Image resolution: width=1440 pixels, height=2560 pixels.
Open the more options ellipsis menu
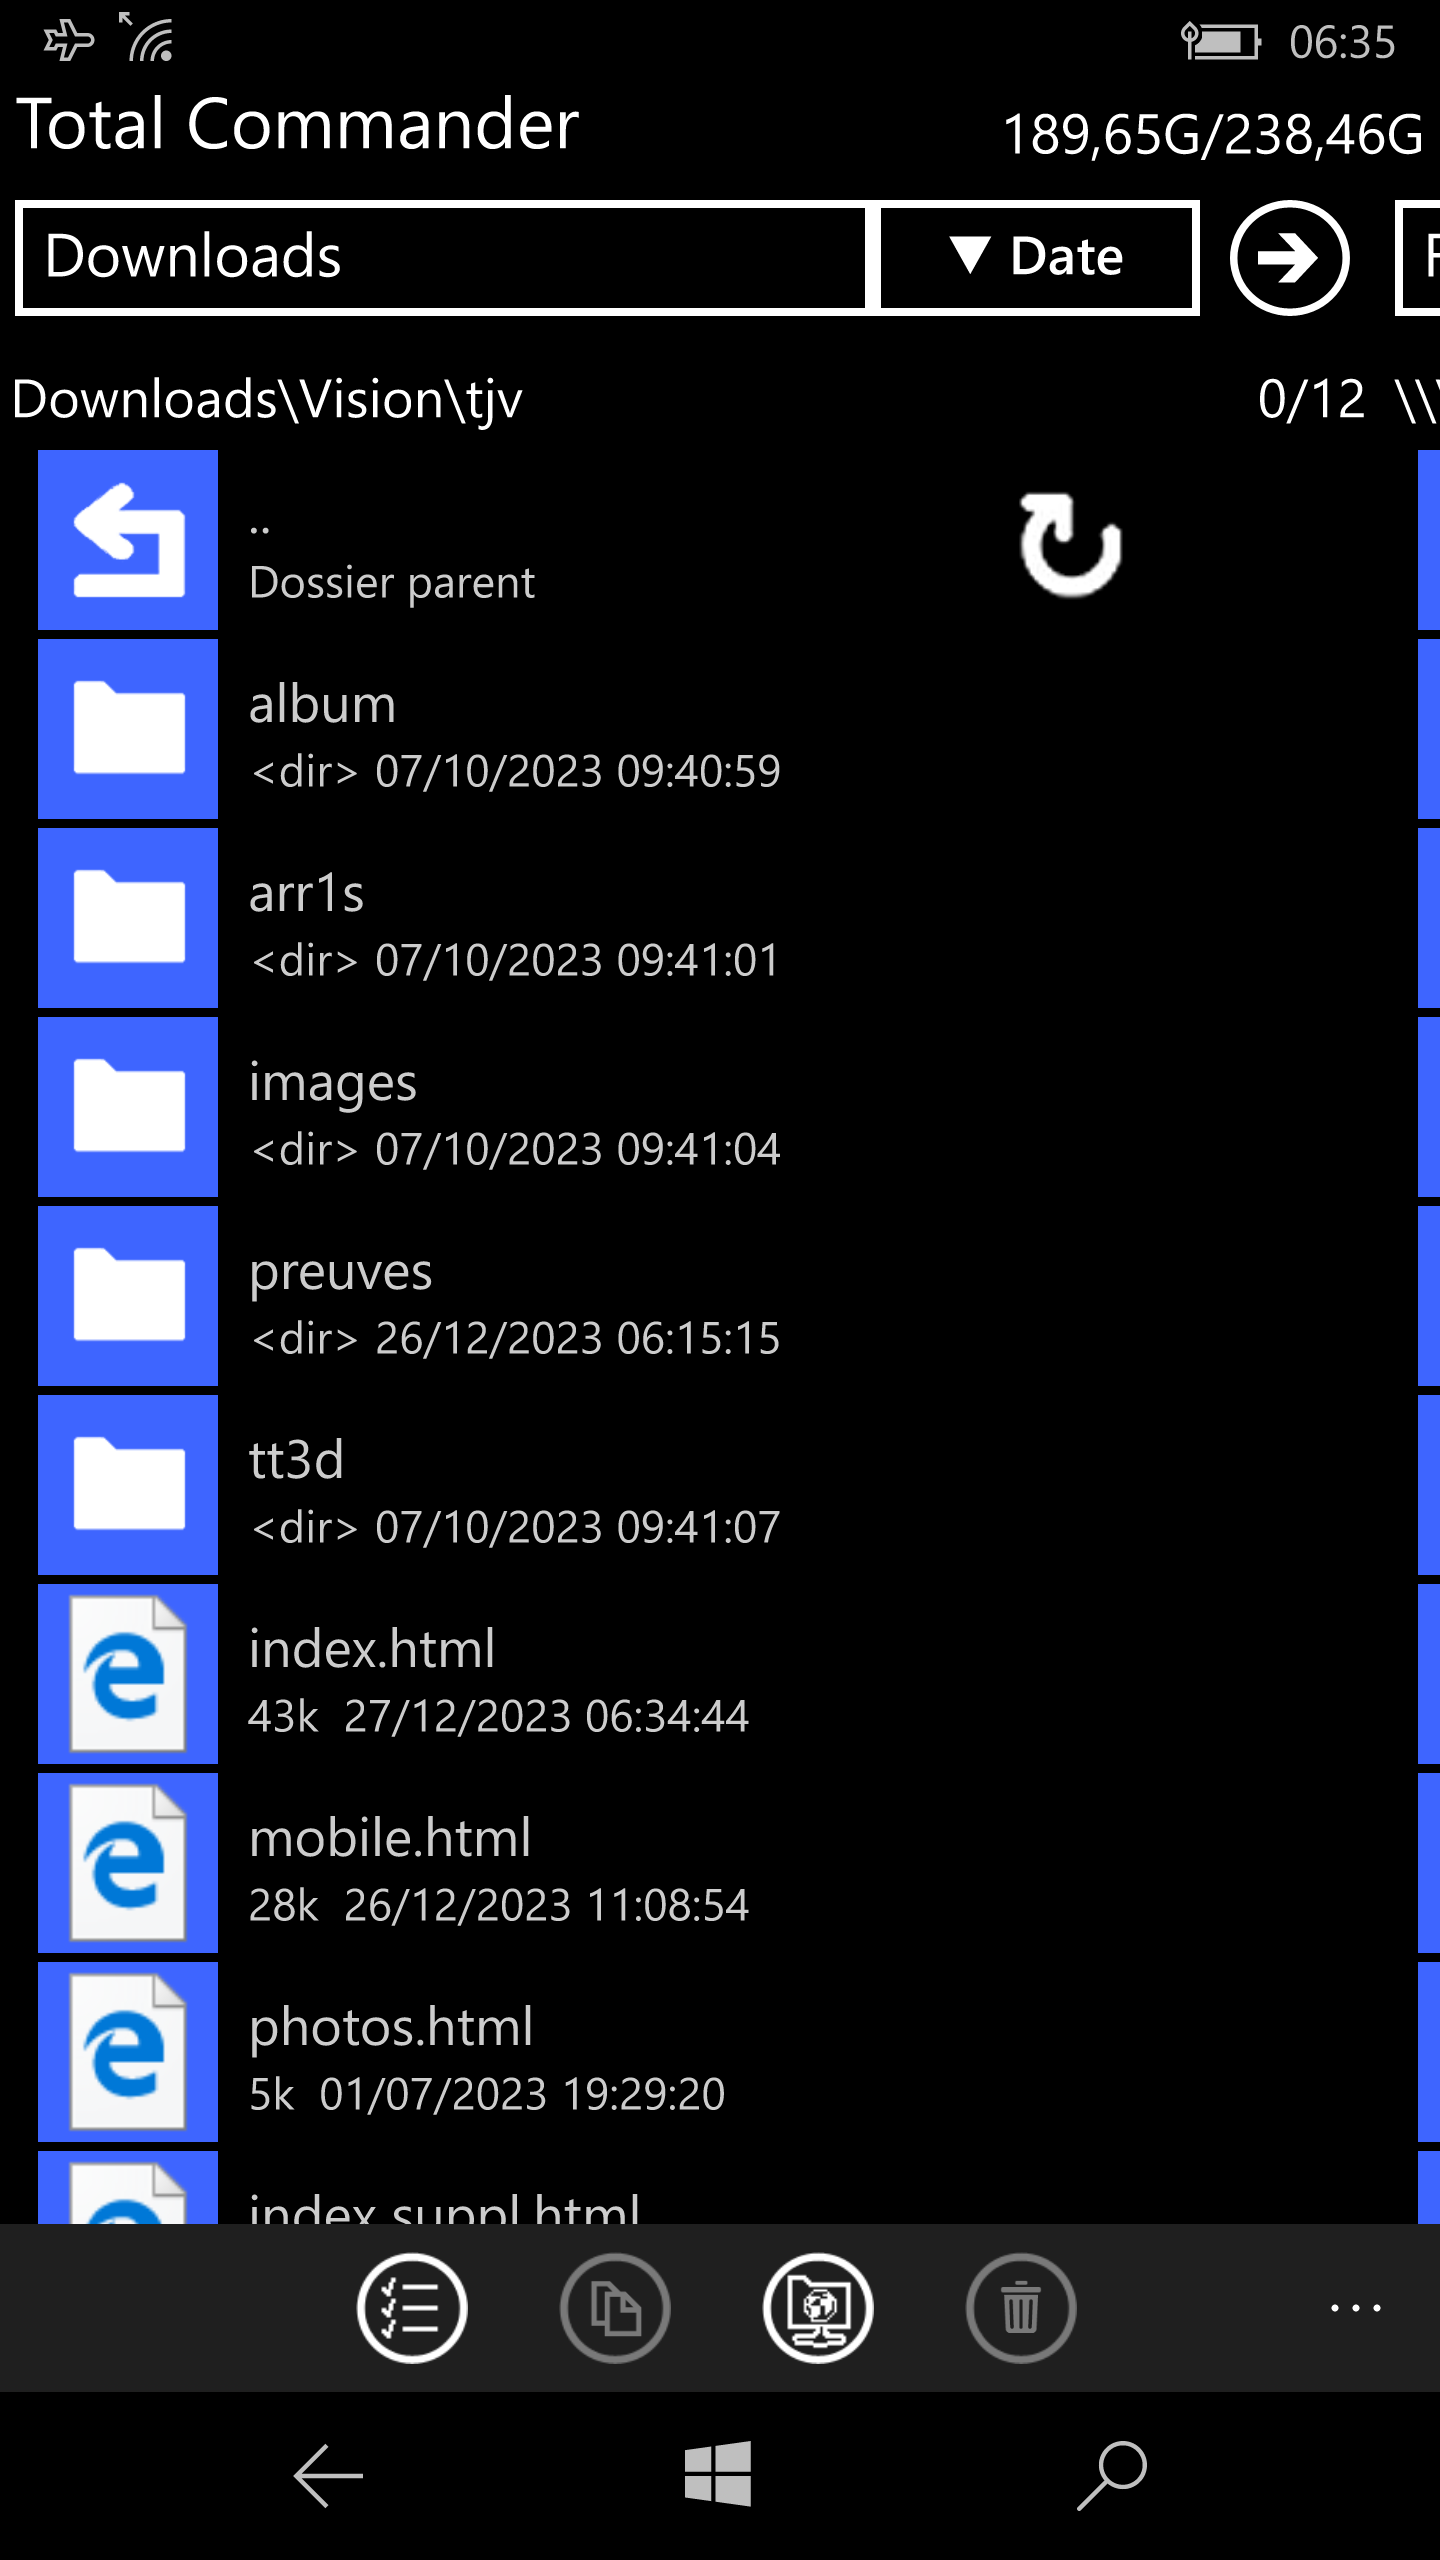coord(1355,2308)
